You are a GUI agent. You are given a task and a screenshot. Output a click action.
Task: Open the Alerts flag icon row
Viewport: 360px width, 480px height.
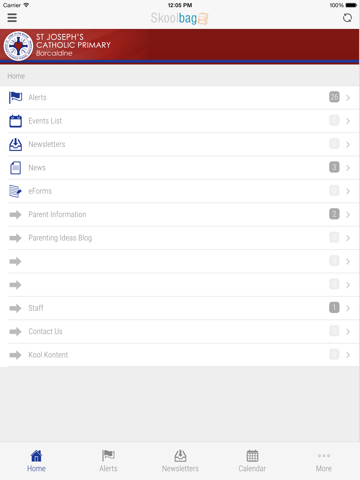coord(15,97)
